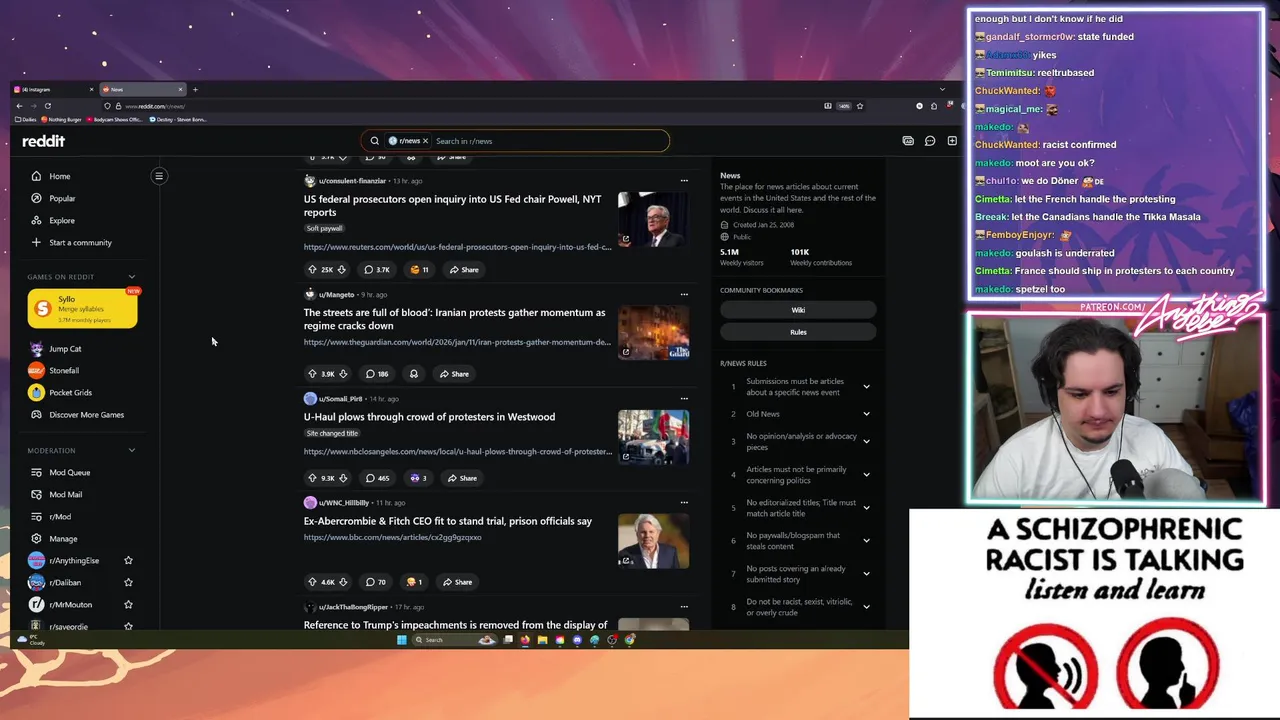This screenshot has width=1280, height=720.
Task: Open the 70 comments on the Abercrombie post
Action: pyautogui.click(x=375, y=582)
